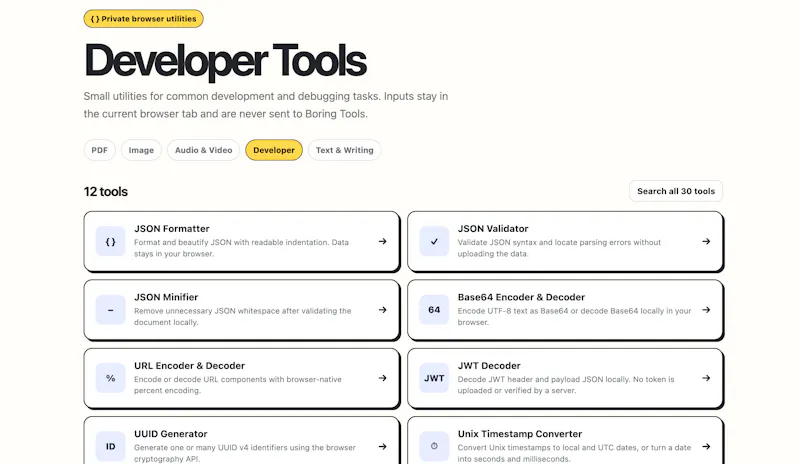
Task: Click arrow on Unix Timestamp Converter card
Action: point(706,447)
